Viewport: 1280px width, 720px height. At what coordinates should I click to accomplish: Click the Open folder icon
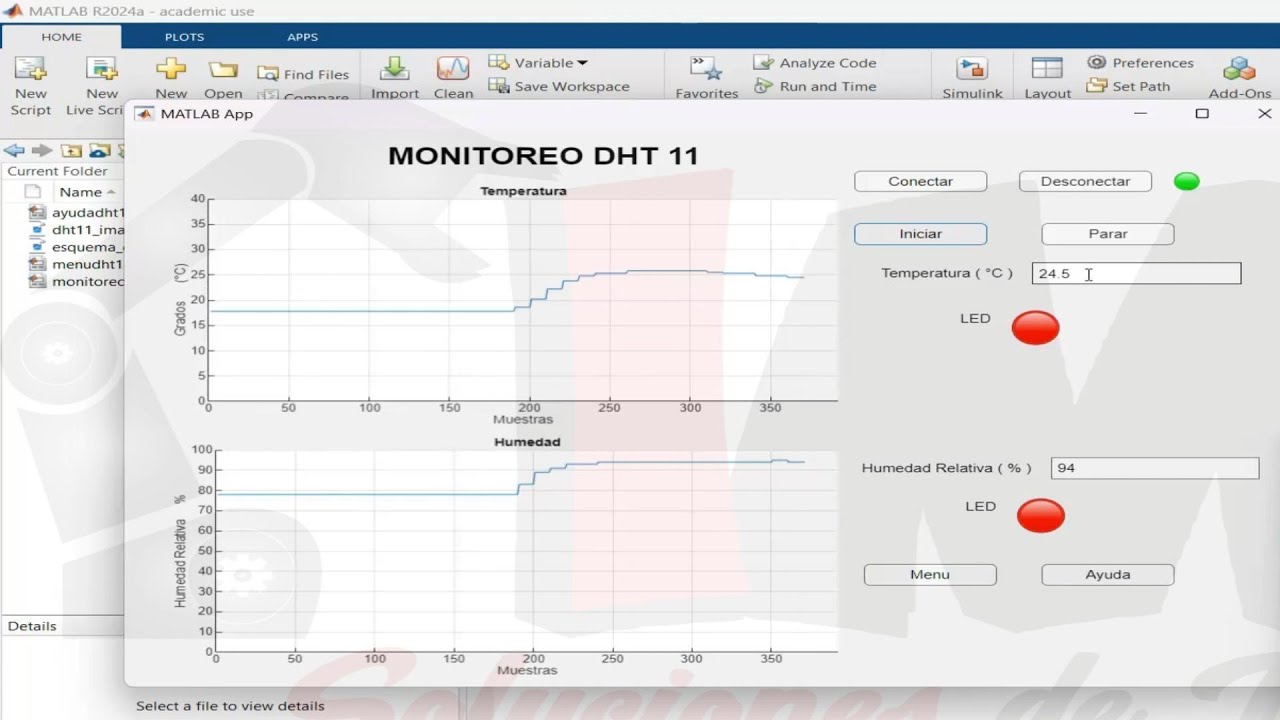coord(223,69)
